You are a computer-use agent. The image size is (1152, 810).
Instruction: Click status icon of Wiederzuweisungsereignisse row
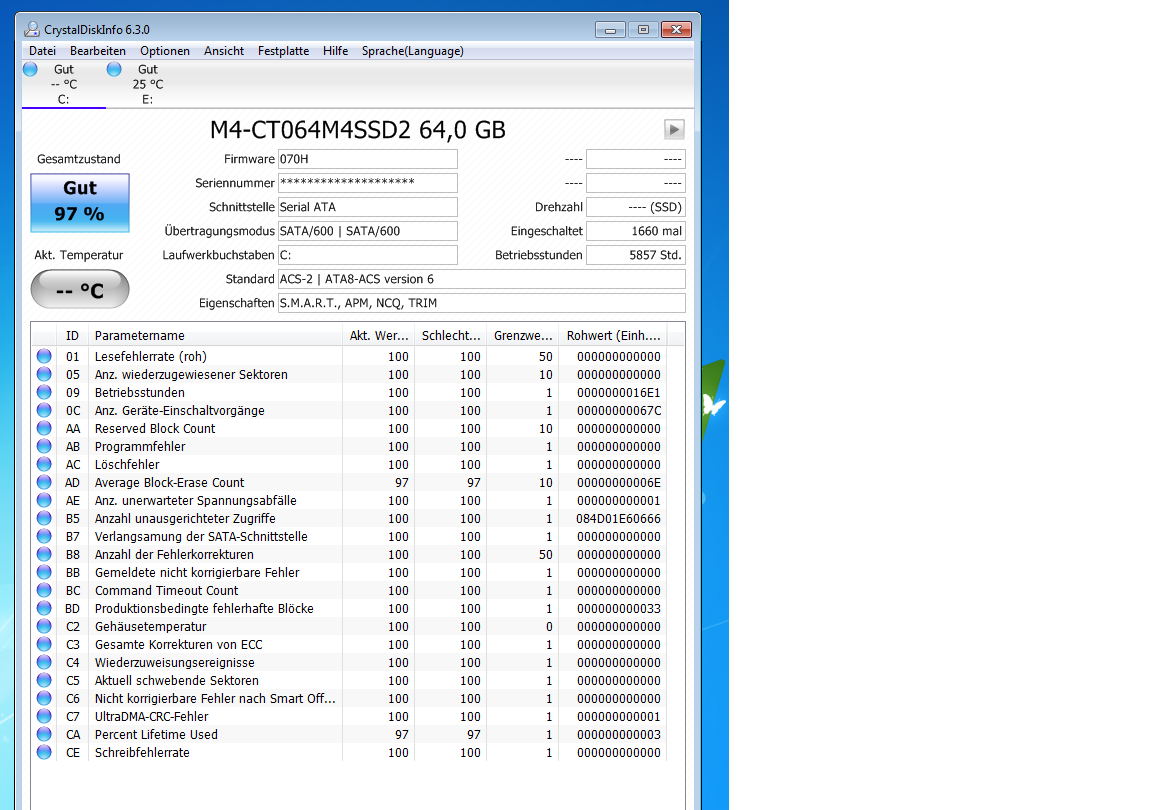coord(44,662)
